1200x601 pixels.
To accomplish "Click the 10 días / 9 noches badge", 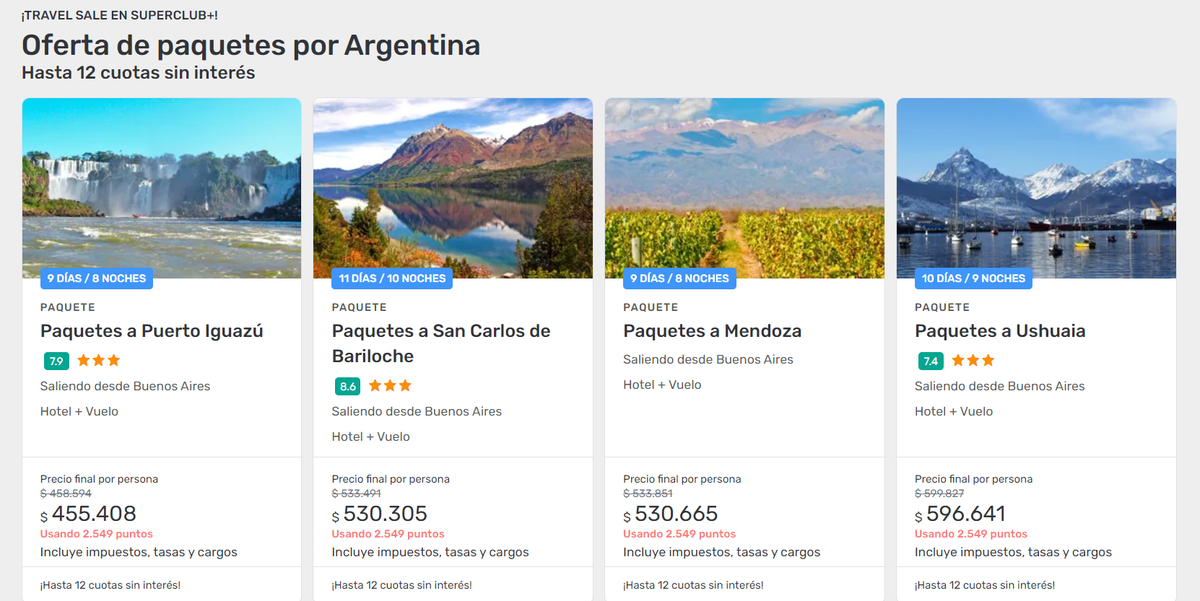I will pos(974,278).
